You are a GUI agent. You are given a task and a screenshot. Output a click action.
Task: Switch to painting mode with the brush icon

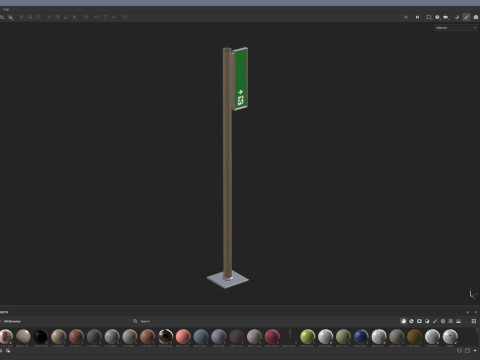(466, 17)
